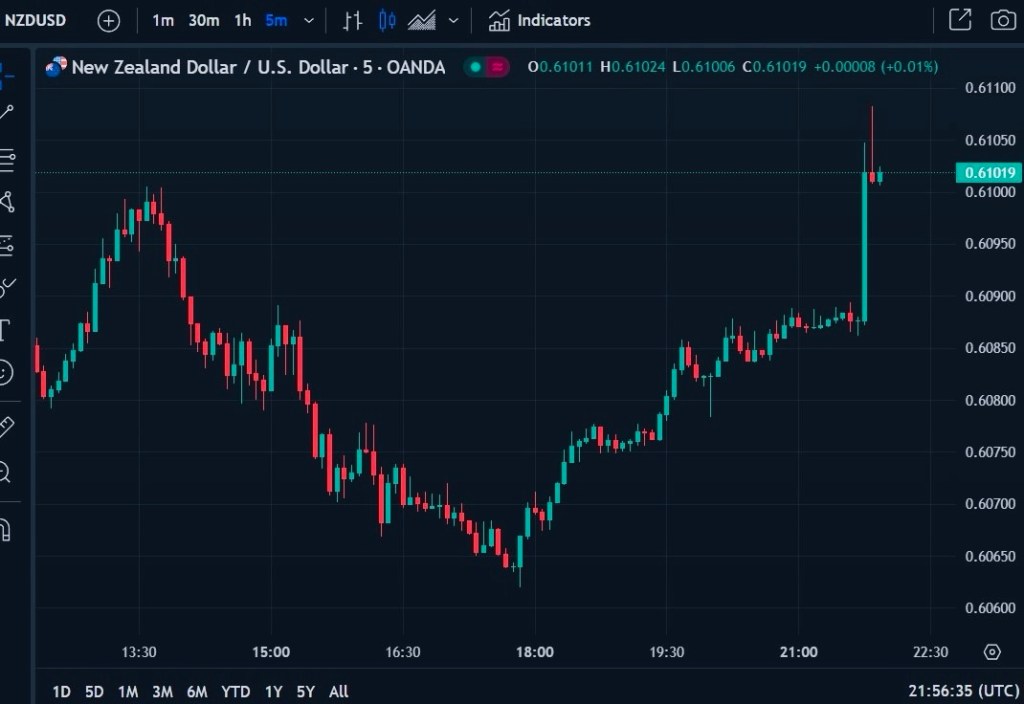This screenshot has width=1024, height=704.
Task: Open chart settings gear near time axis
Action: pos(991,652)
